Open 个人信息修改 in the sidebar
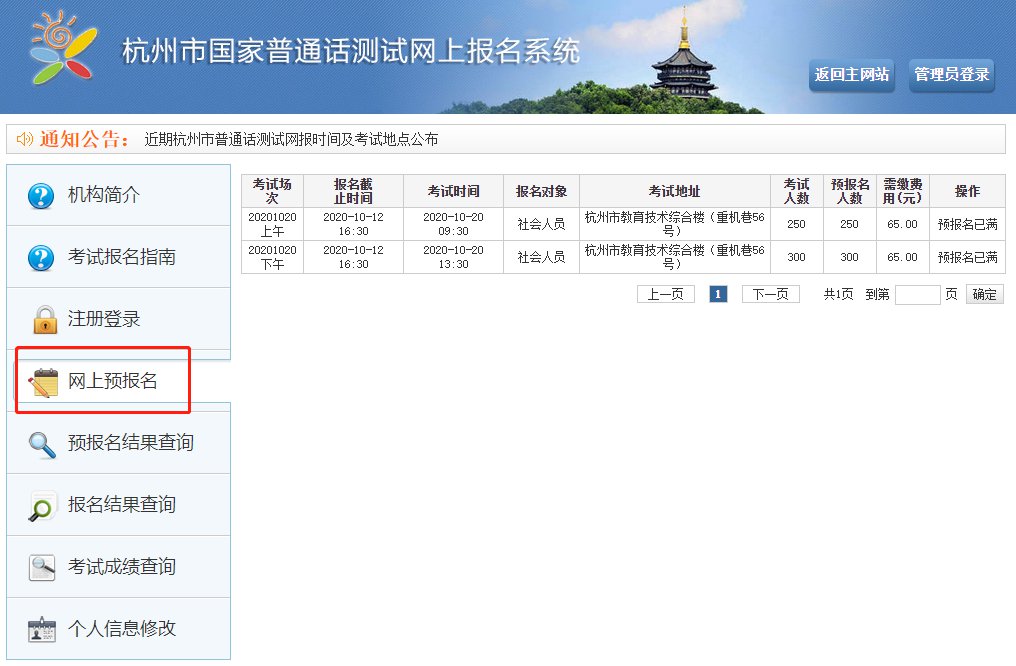The width and height of the screenshot is (1016, 666). [x=119, y=628]
